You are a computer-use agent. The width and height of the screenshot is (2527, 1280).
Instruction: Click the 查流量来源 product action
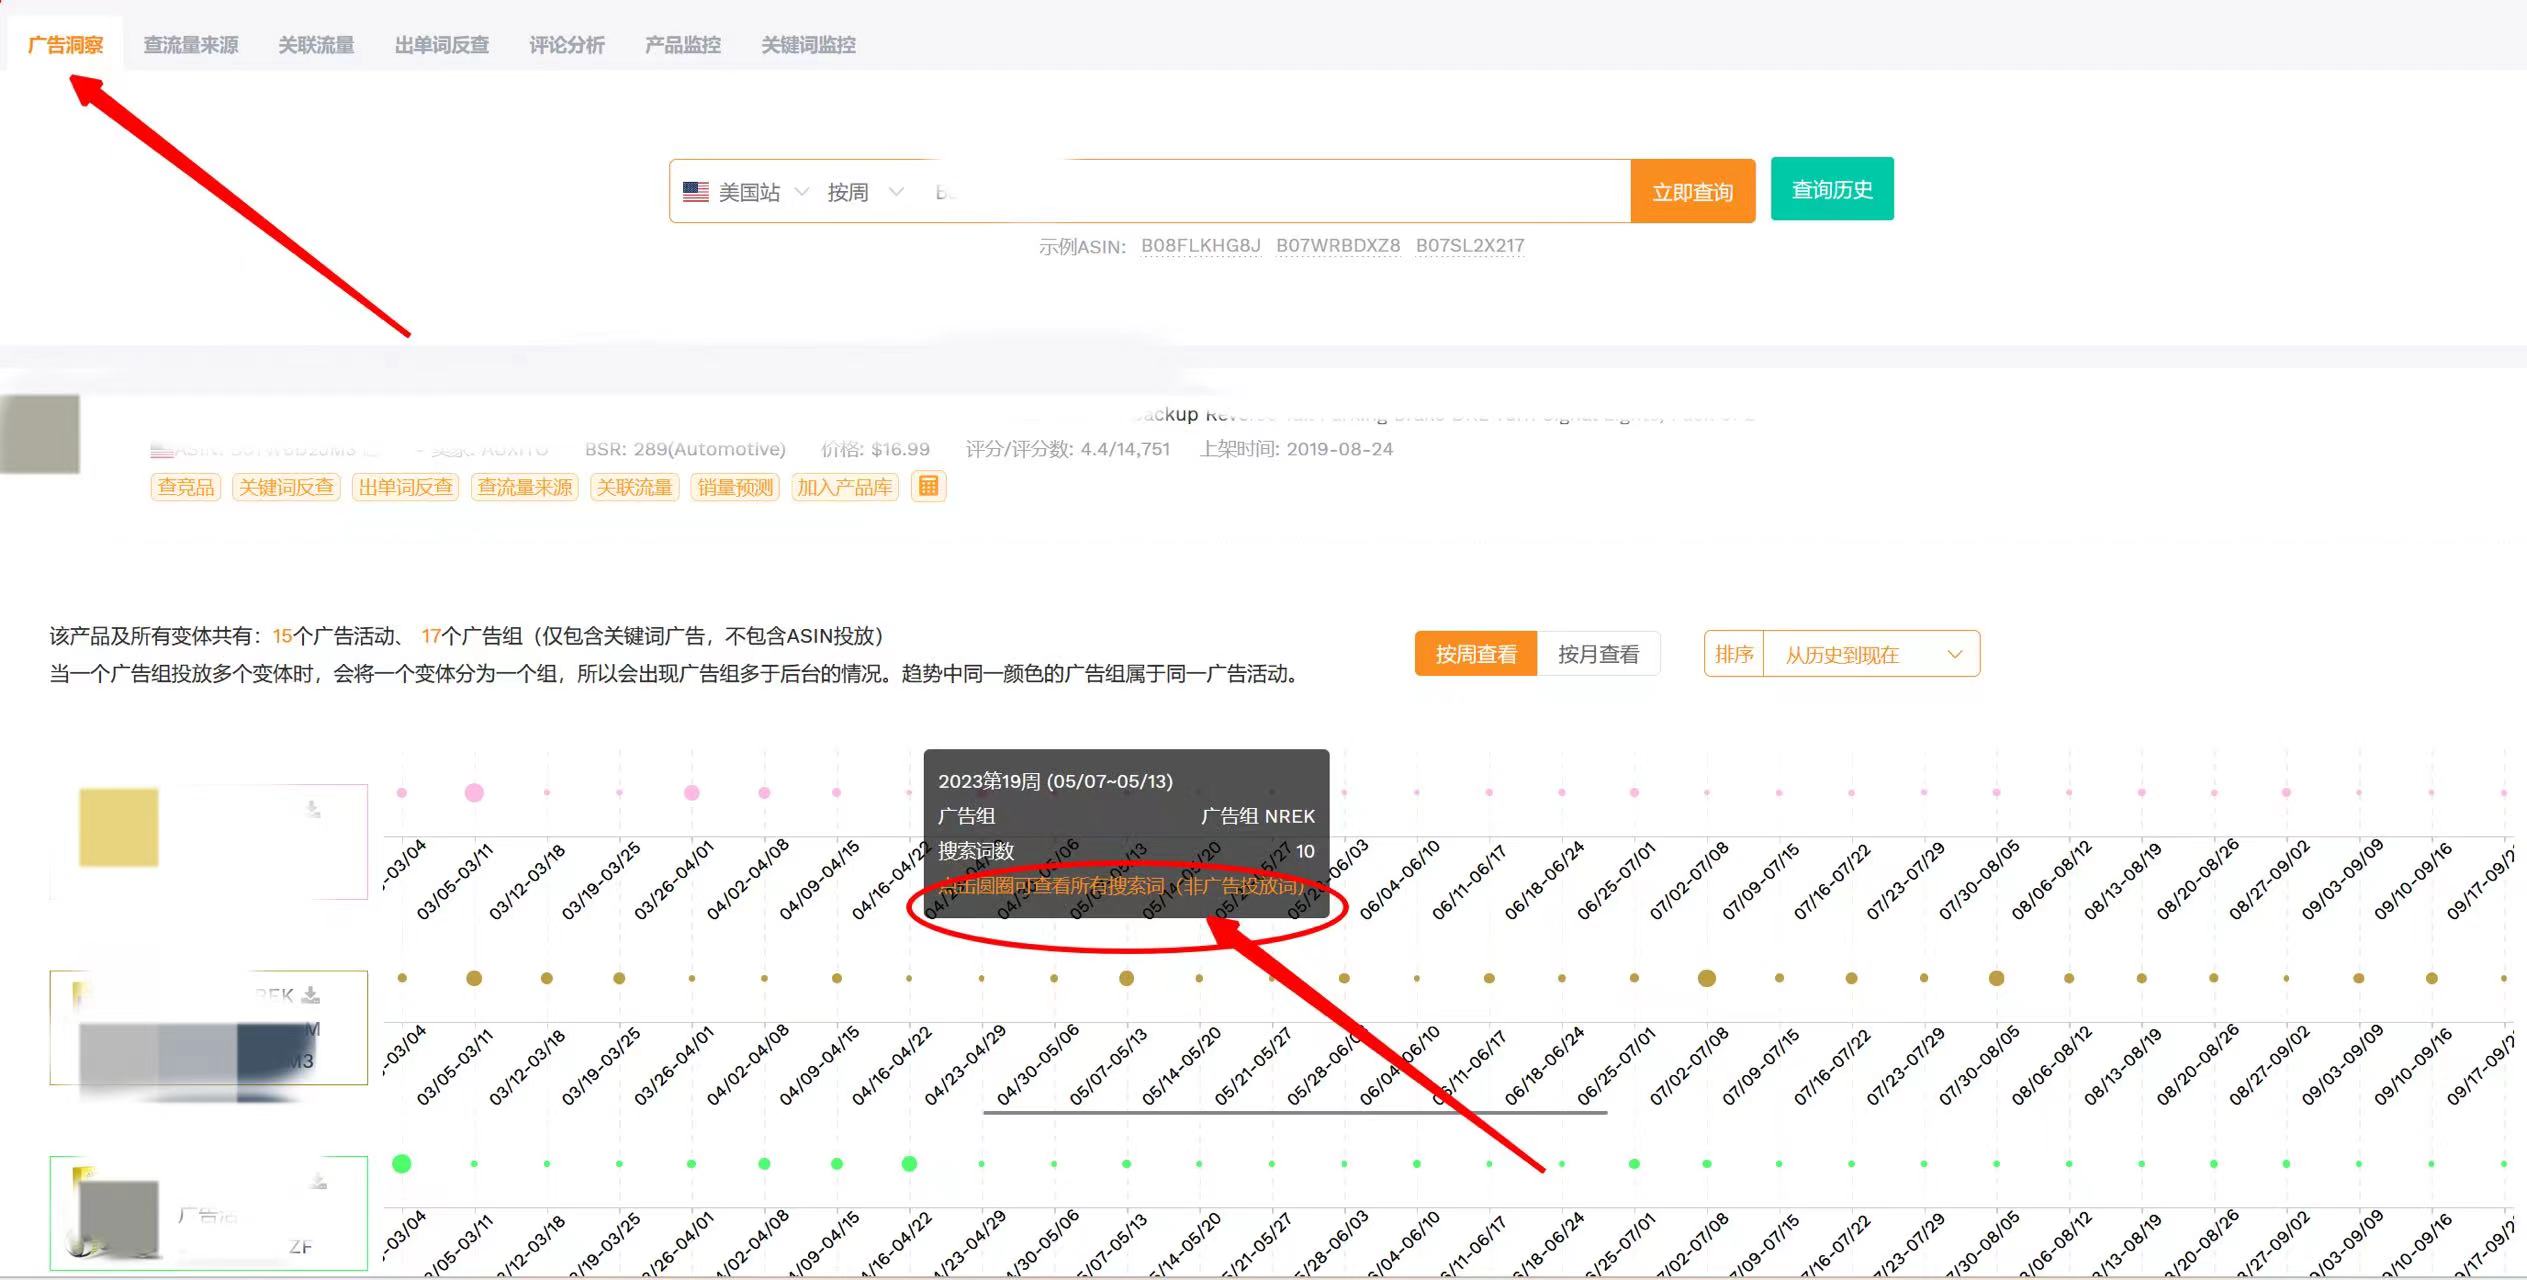pyautogui.click(x=524, y=487)
